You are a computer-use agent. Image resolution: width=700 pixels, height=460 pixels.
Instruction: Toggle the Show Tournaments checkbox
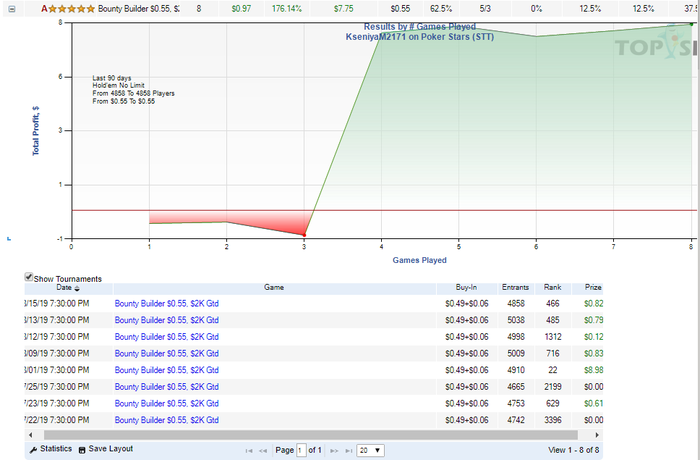[29, 277]
